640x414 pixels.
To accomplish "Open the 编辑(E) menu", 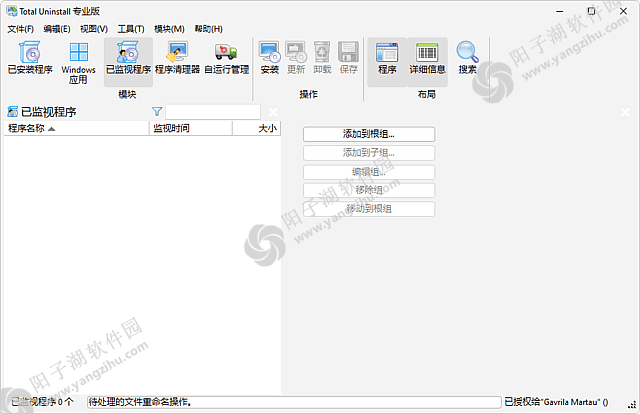I will pyautogui.click(x=57, y=29).
